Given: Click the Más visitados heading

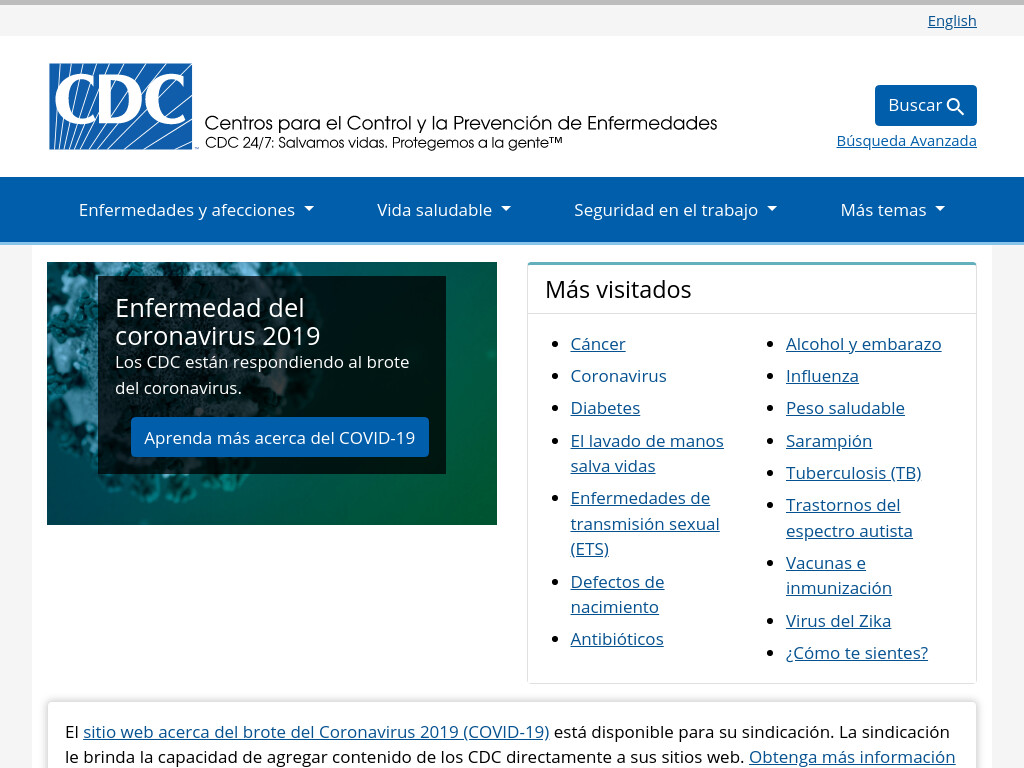Looking at the screenshot, I should point(618,289).
